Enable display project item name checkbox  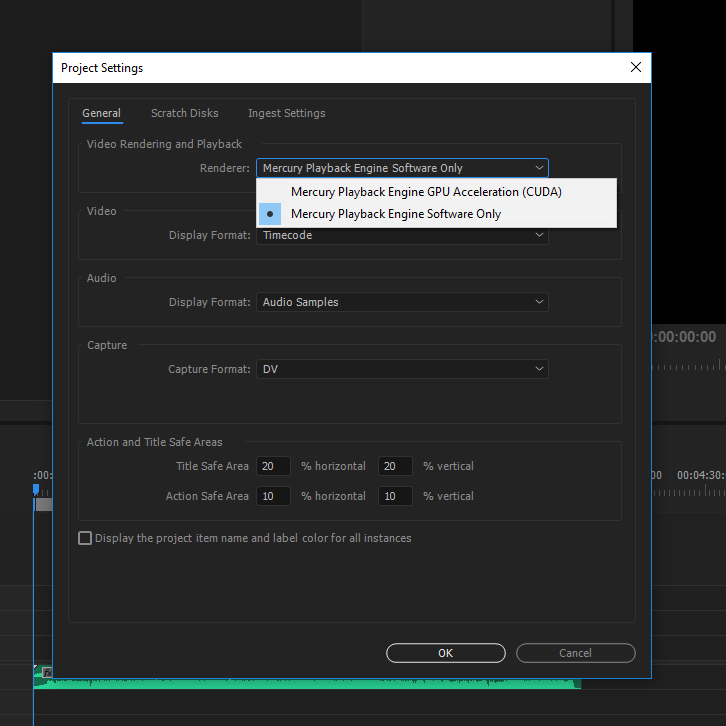click(x=85, y=538)
